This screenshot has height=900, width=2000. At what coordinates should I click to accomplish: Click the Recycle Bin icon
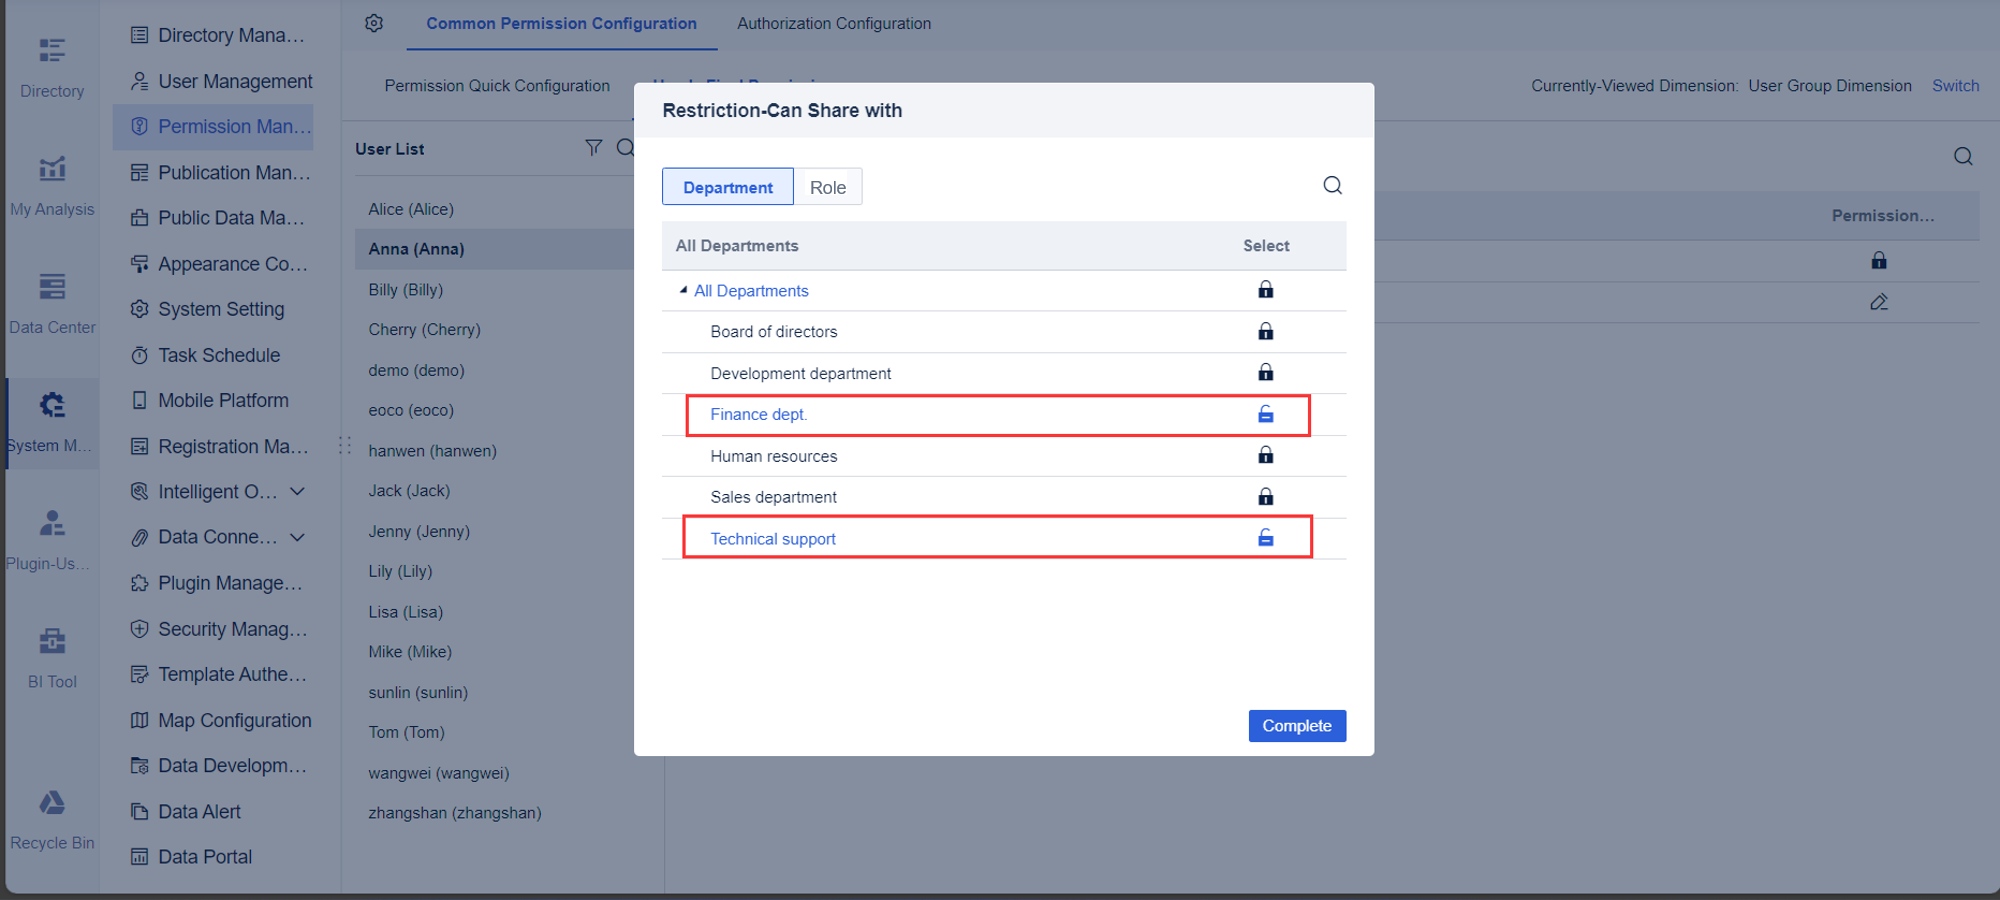pos(51,812)
